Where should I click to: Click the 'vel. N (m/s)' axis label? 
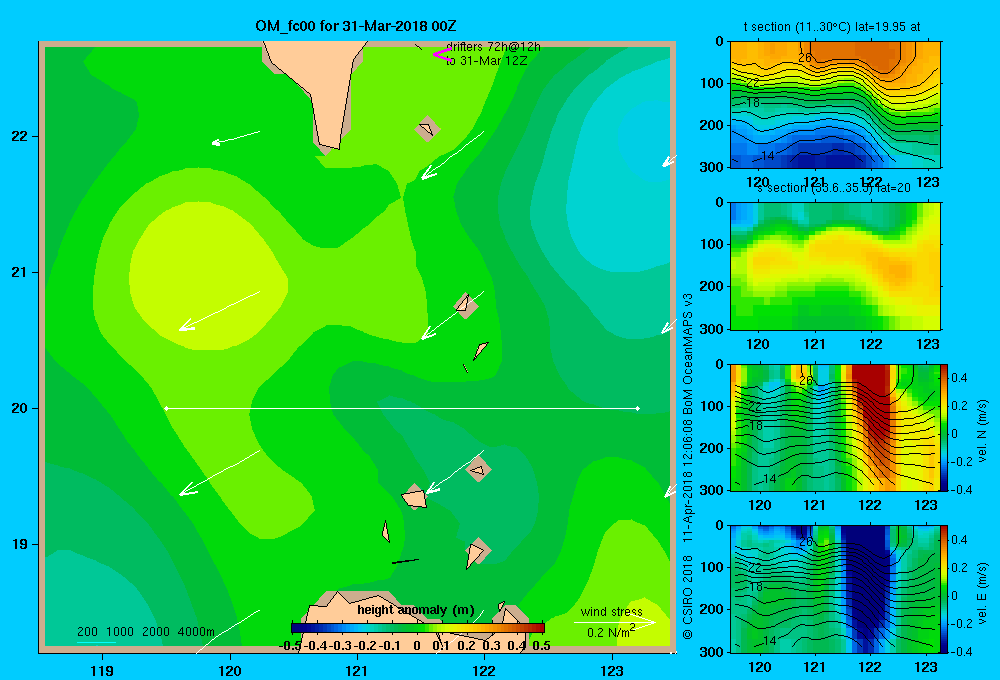point(982,431)
